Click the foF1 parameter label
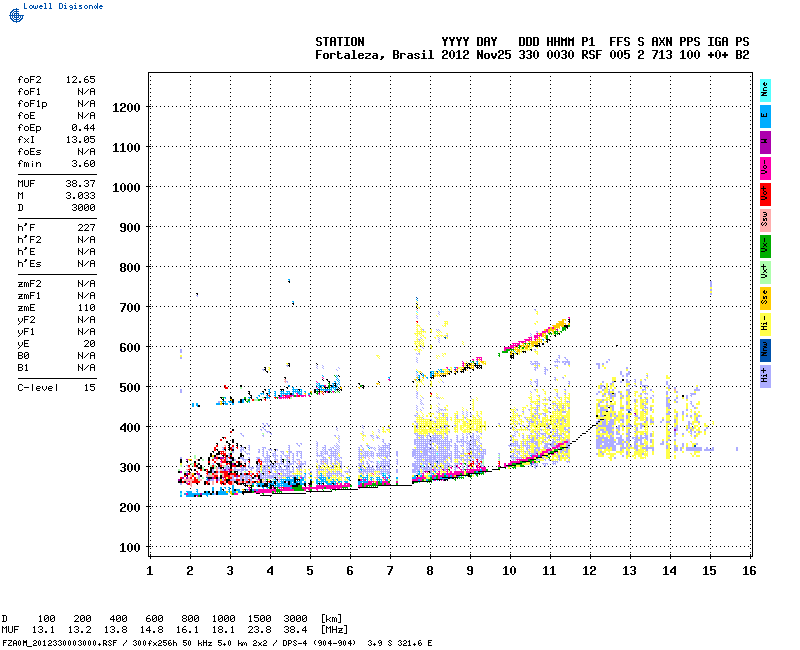The height and width of the screenshot is (650, 800). [x=30, y=92]
